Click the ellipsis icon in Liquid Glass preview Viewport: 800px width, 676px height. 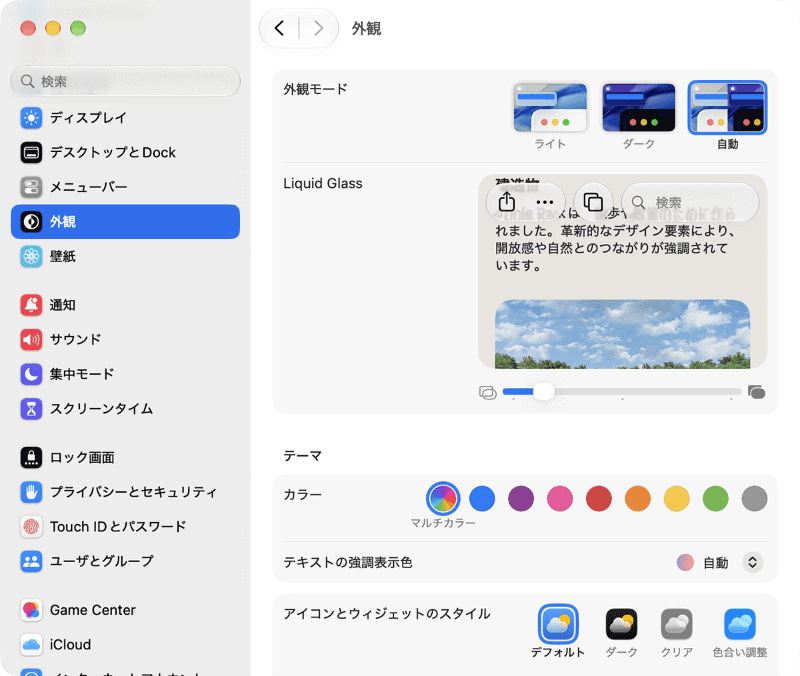(x=545, y=202)
